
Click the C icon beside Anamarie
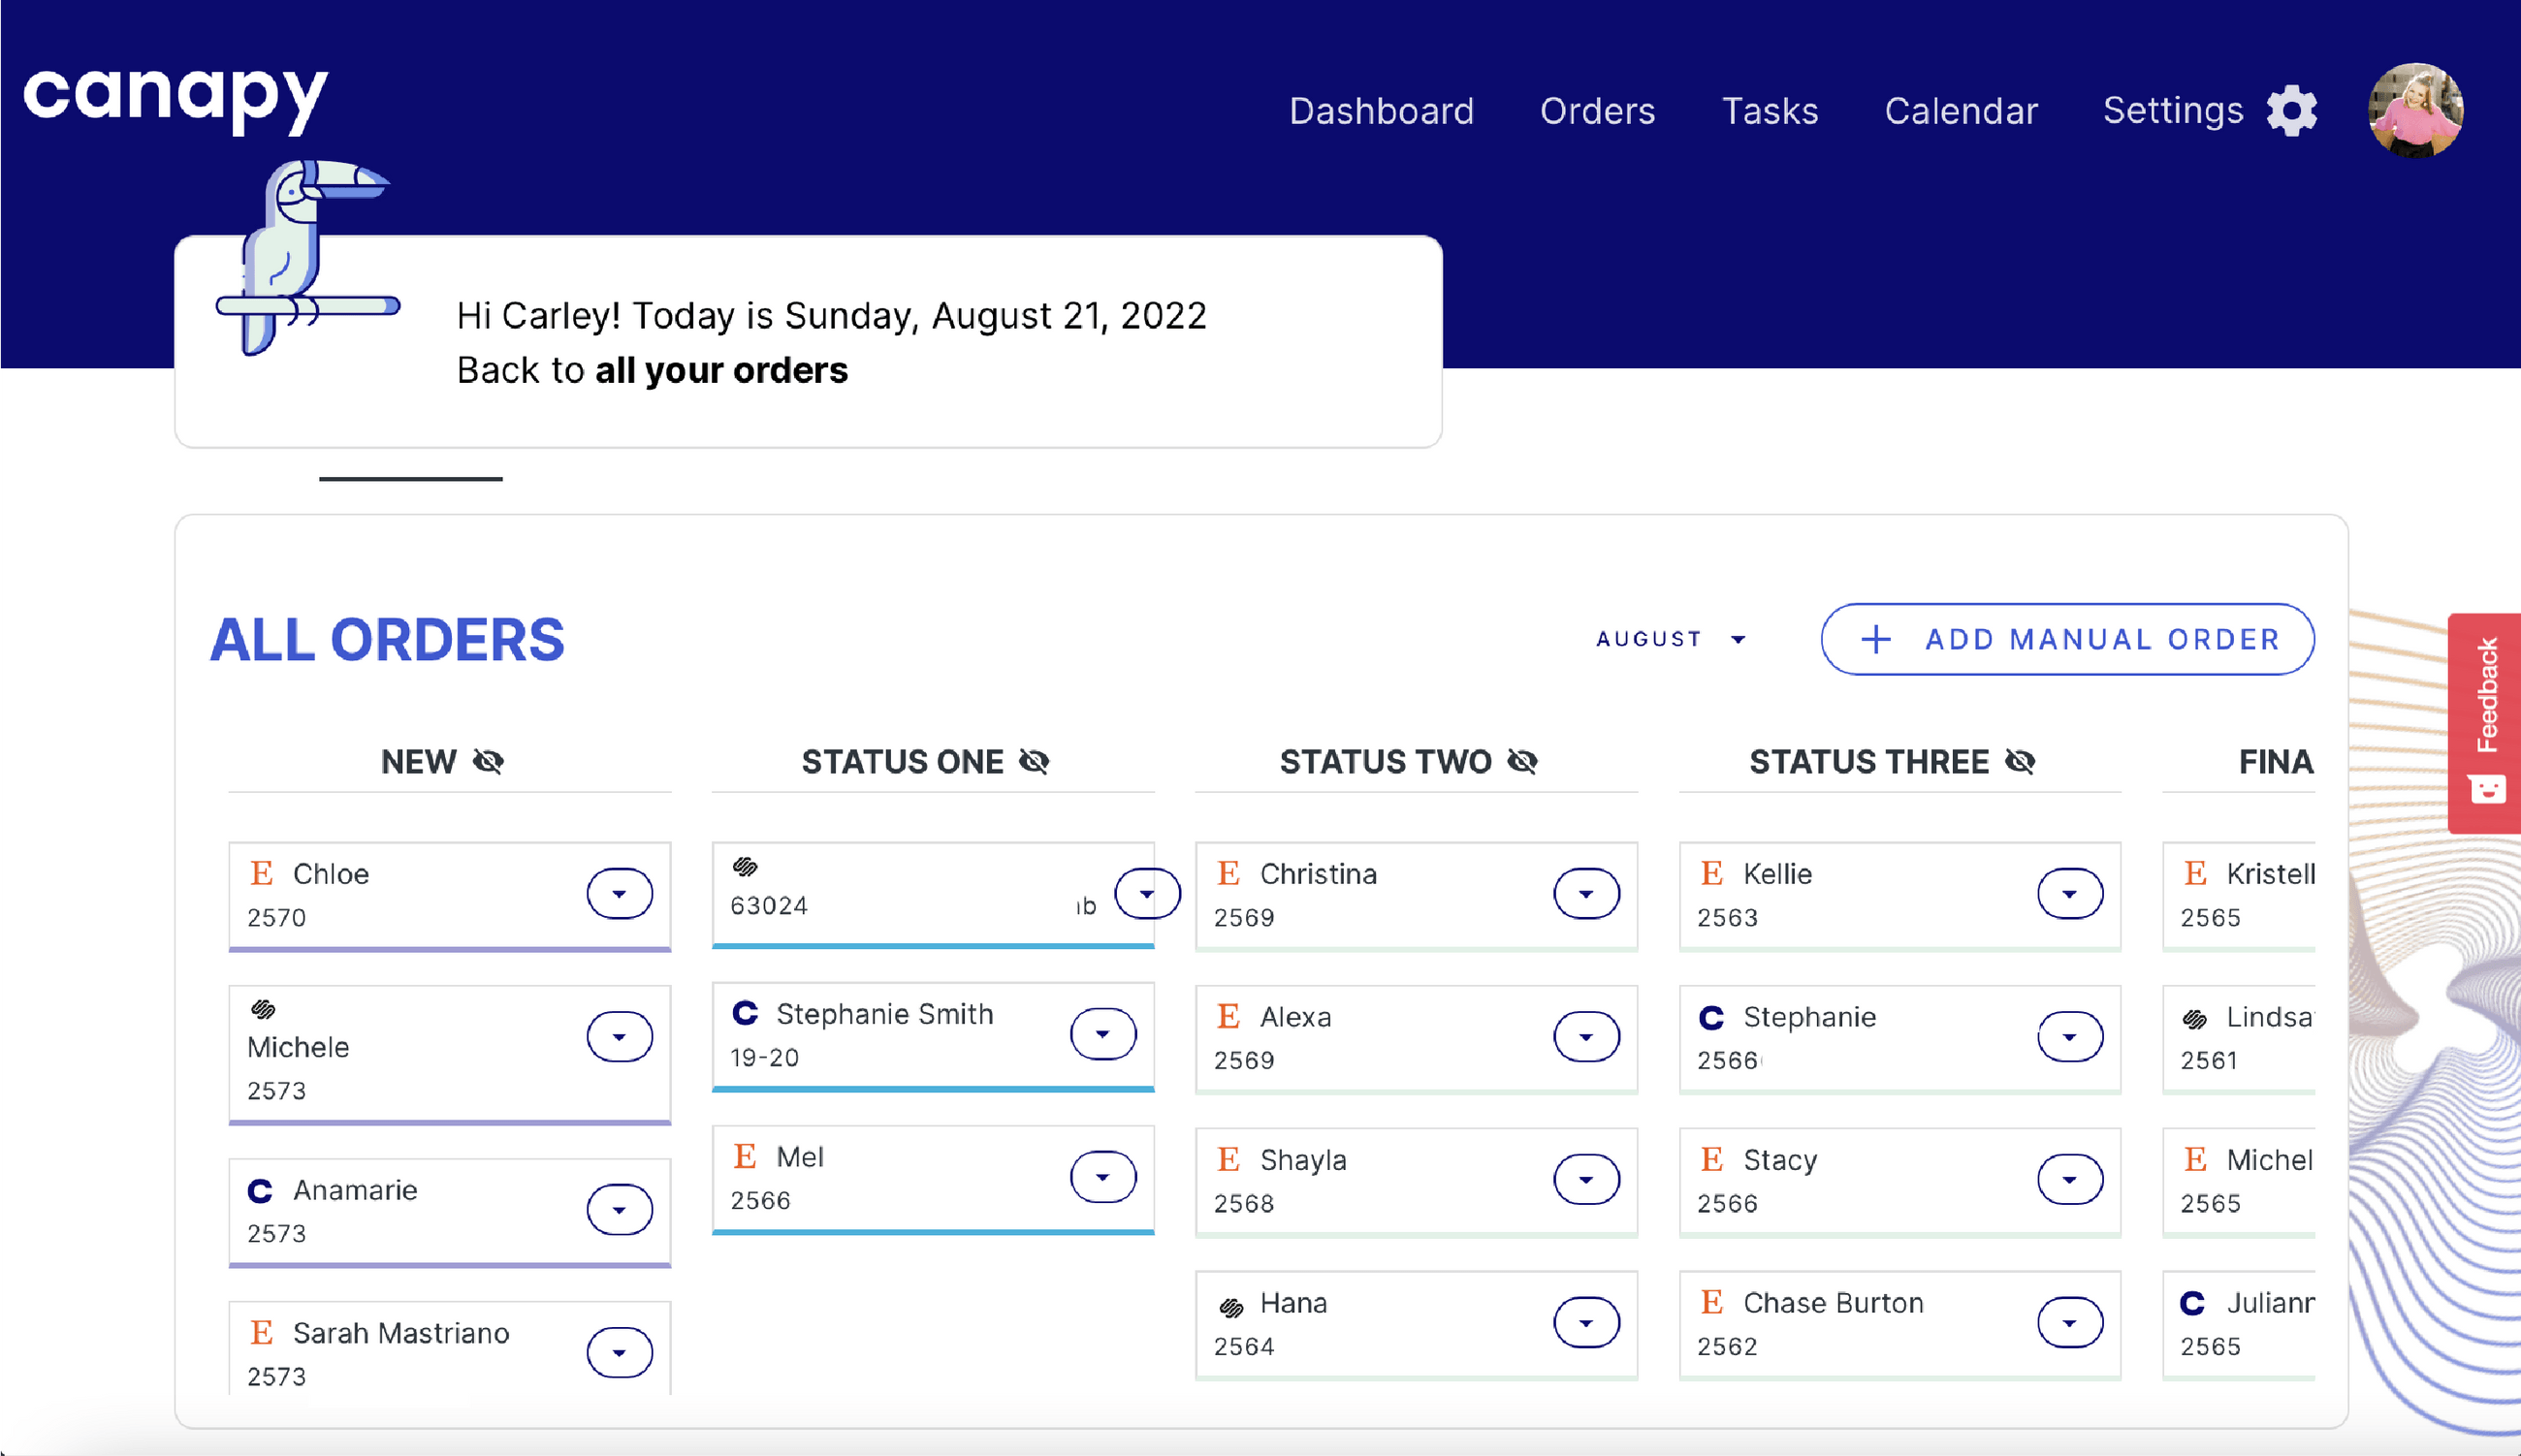click(x=260, y=1190)
